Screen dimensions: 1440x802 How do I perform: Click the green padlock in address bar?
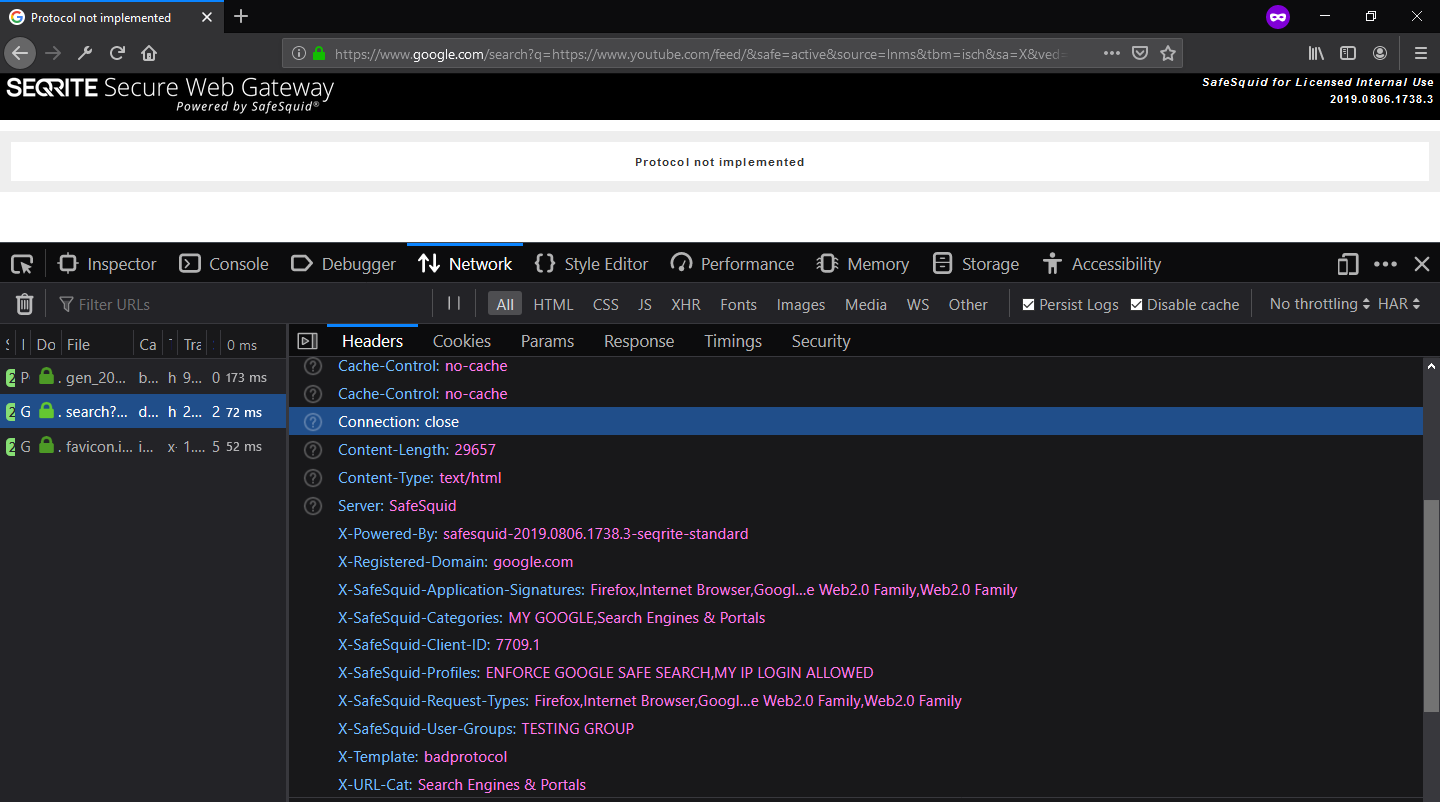click(x=319, y=53)
